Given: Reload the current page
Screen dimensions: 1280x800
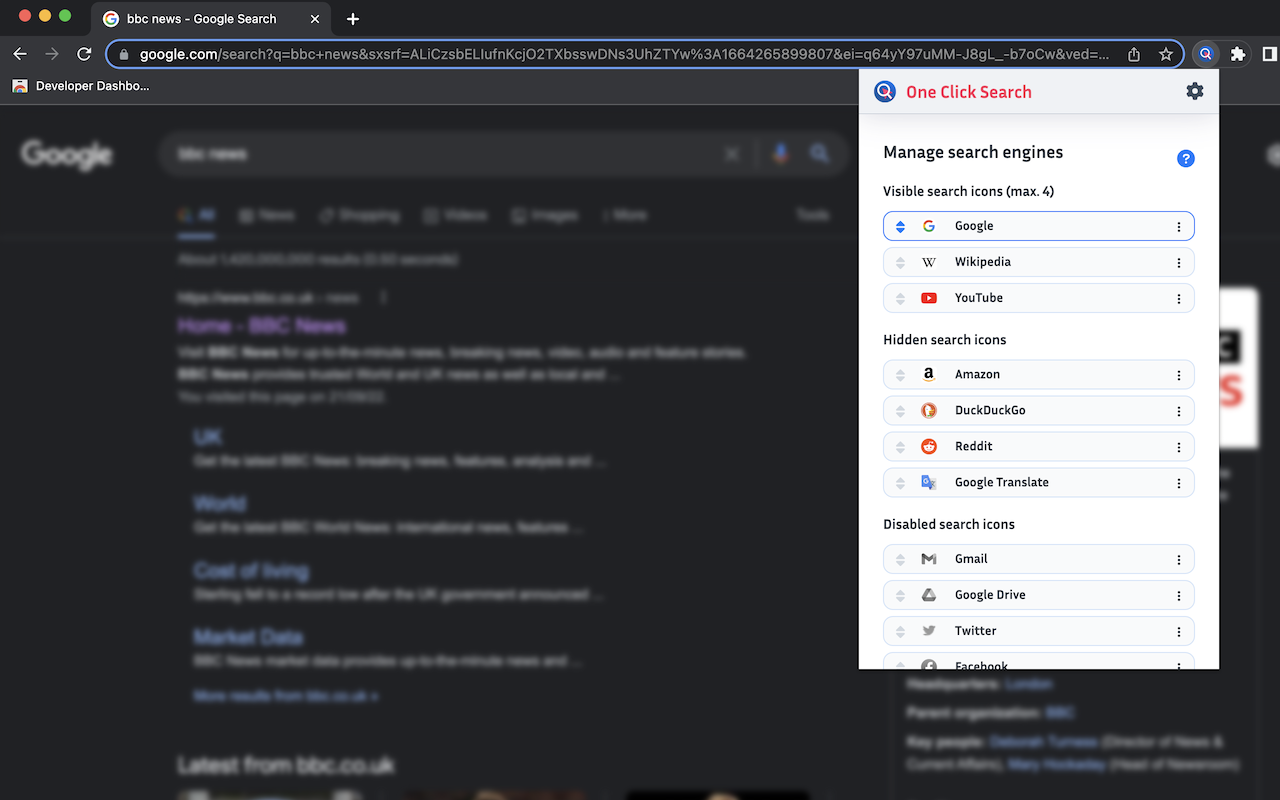Looking at the screenshot, I should pyautogui.click(x=84, y=54).
